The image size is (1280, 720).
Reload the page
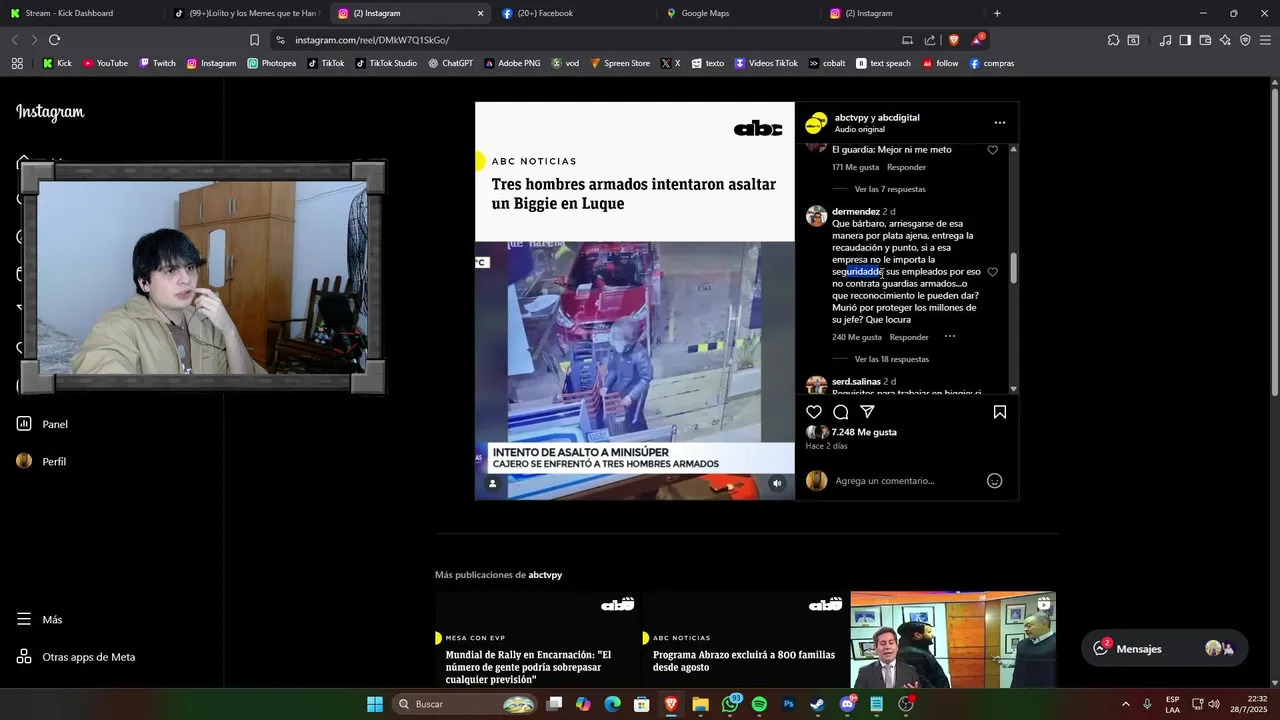click(55, 40)
